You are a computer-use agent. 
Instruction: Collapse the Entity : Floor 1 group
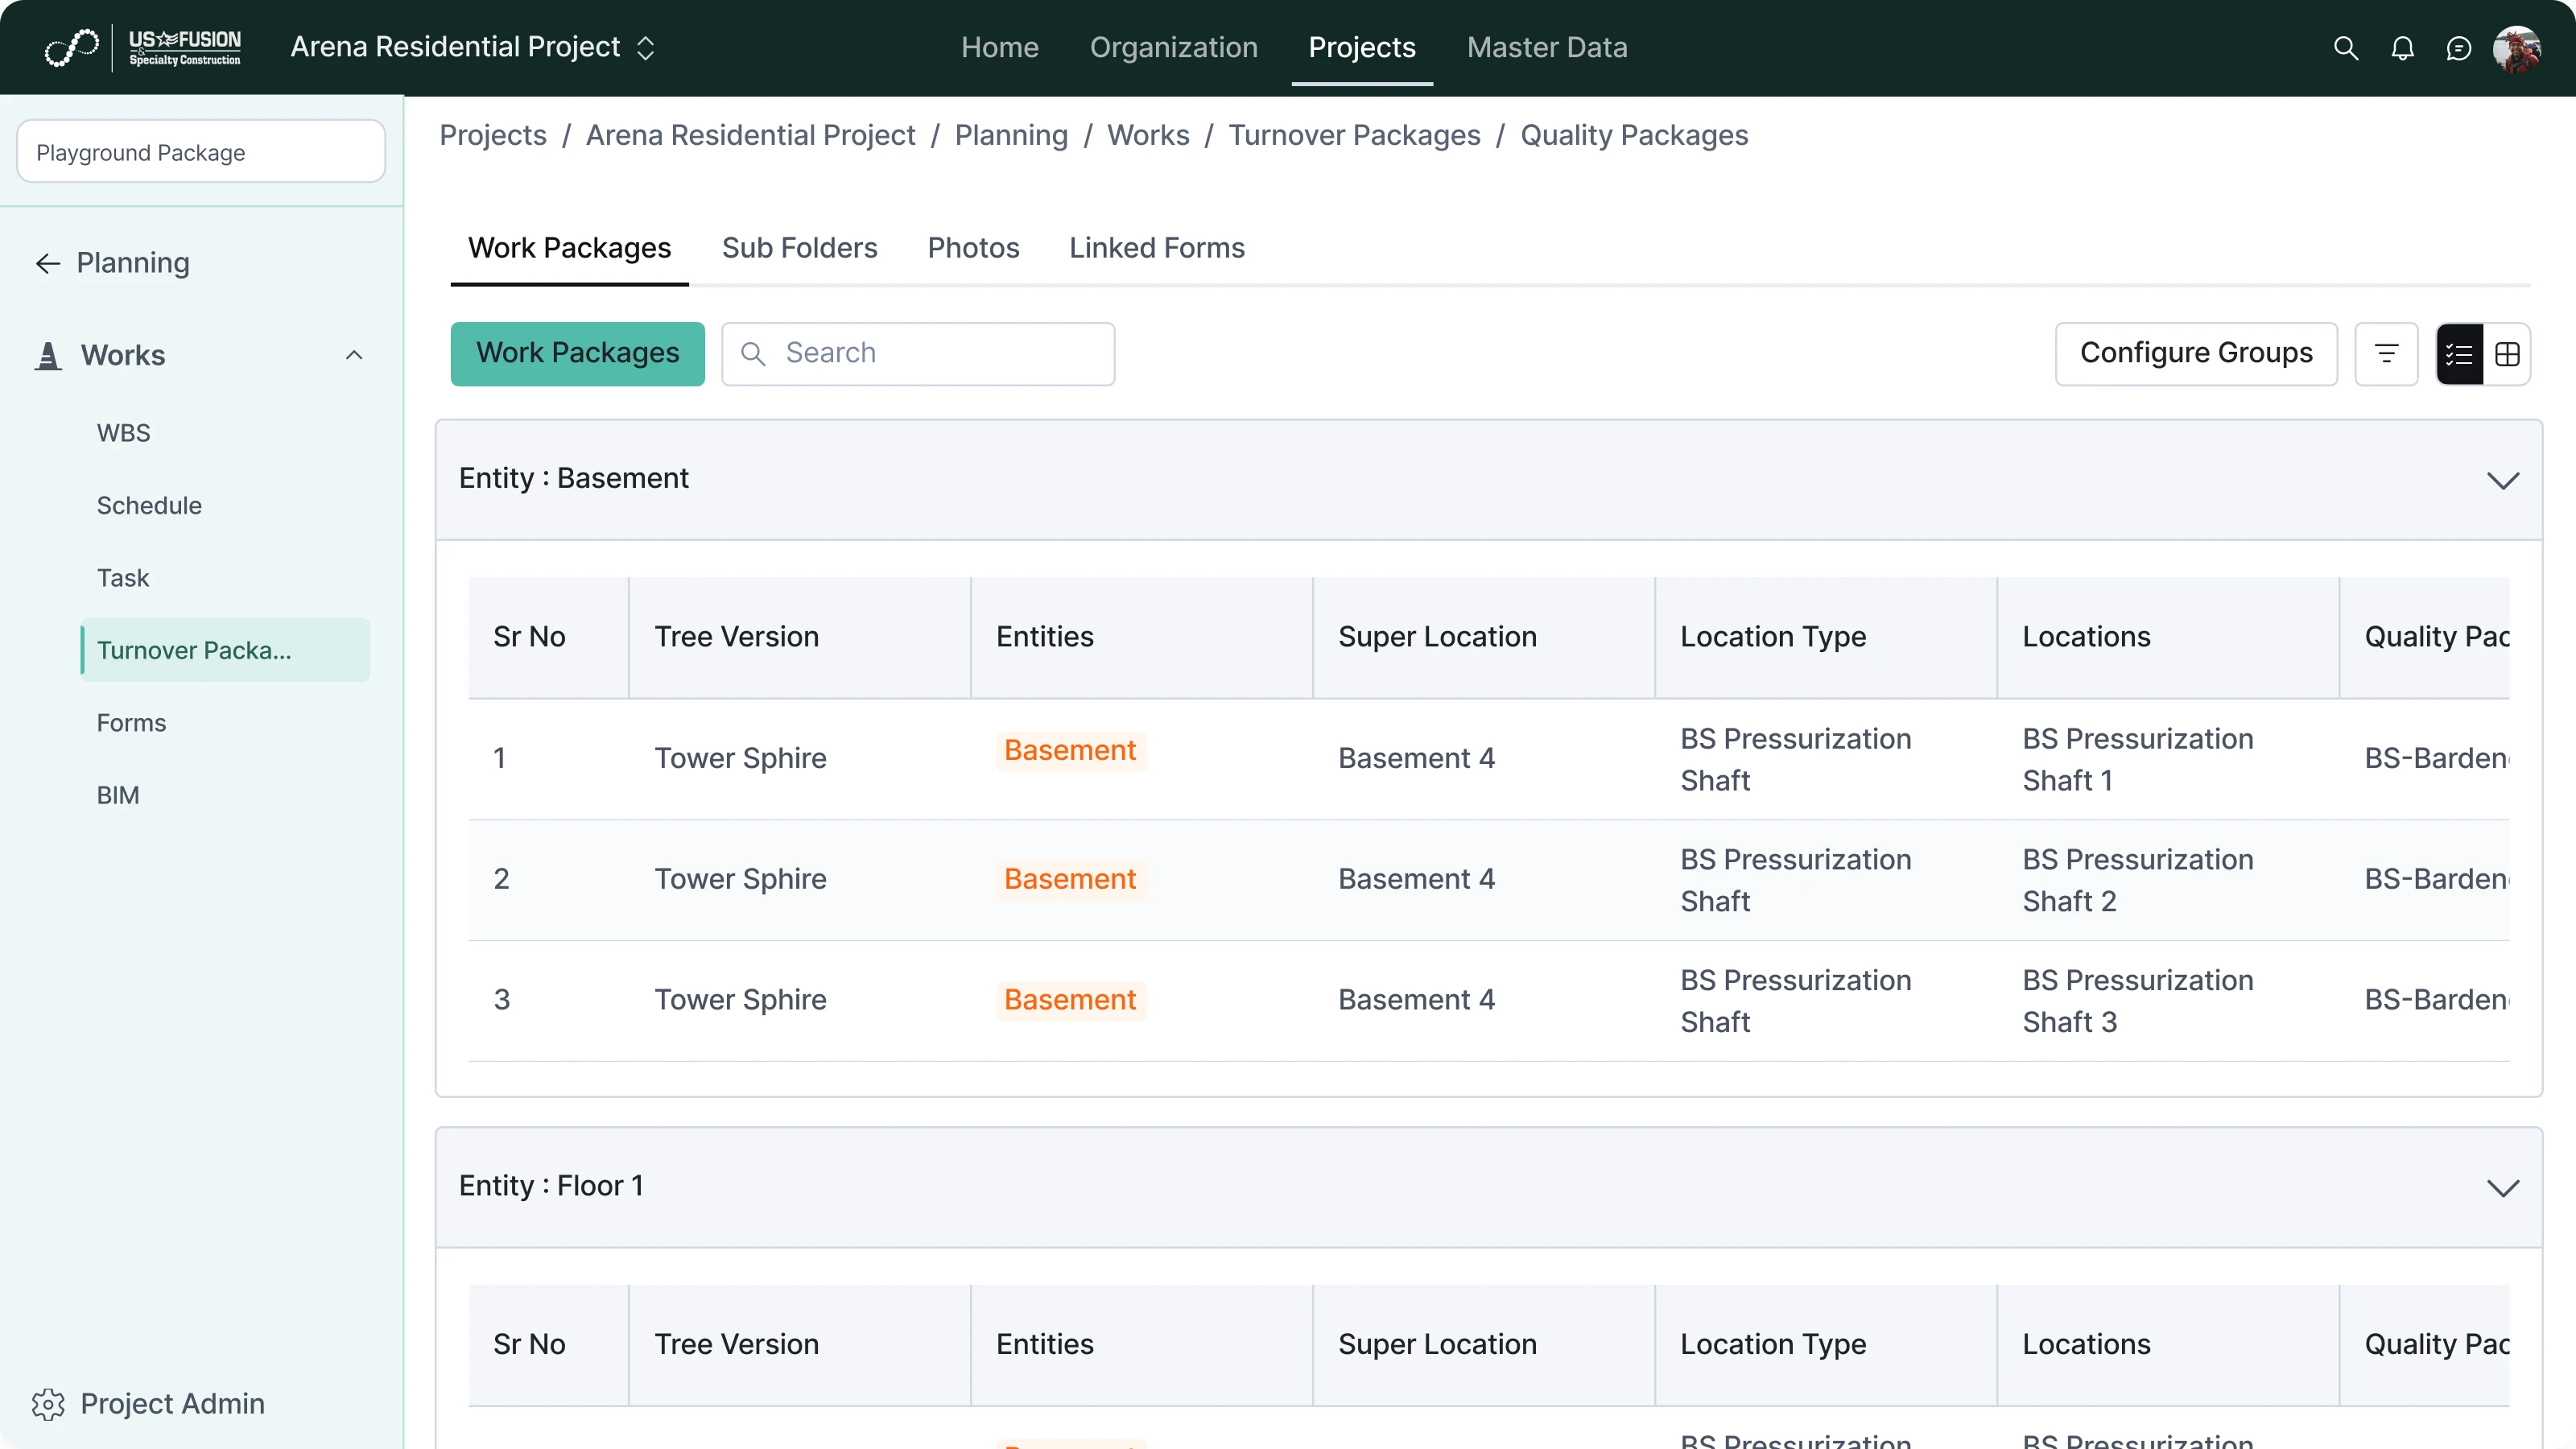[2502, 1187]
